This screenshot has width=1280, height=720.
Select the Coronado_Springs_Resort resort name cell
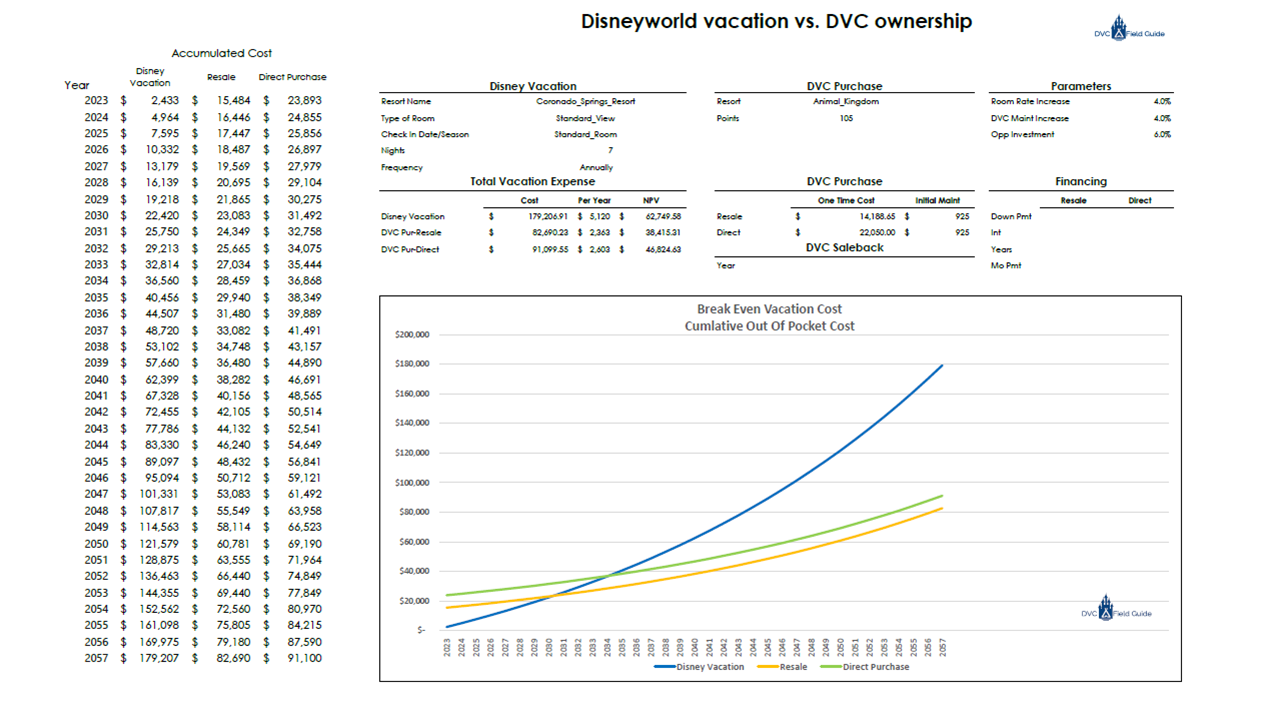point(585,101)
